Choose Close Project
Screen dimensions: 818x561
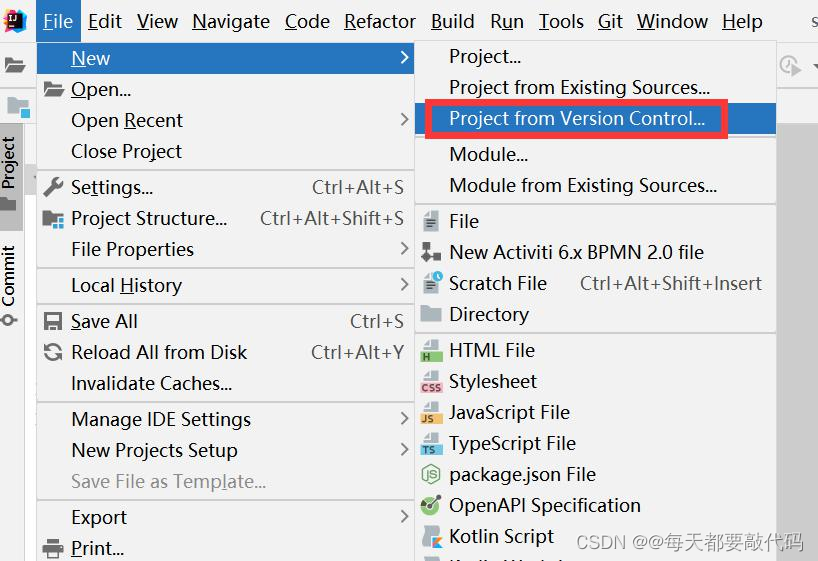[x=225, y=151]
